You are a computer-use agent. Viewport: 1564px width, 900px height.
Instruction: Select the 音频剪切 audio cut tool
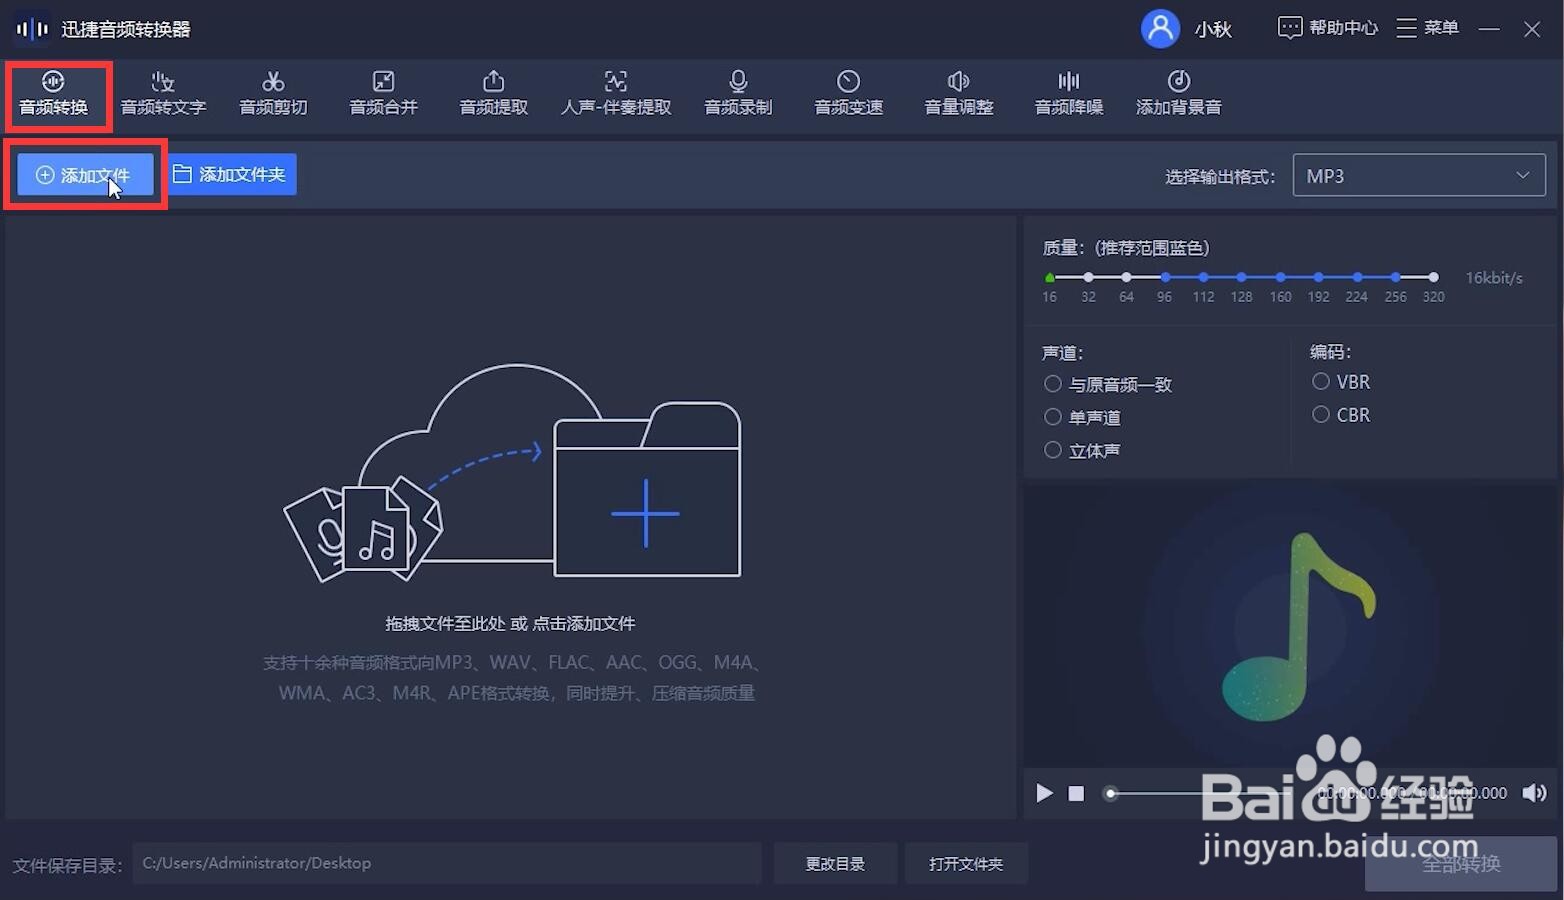[273, 94]
